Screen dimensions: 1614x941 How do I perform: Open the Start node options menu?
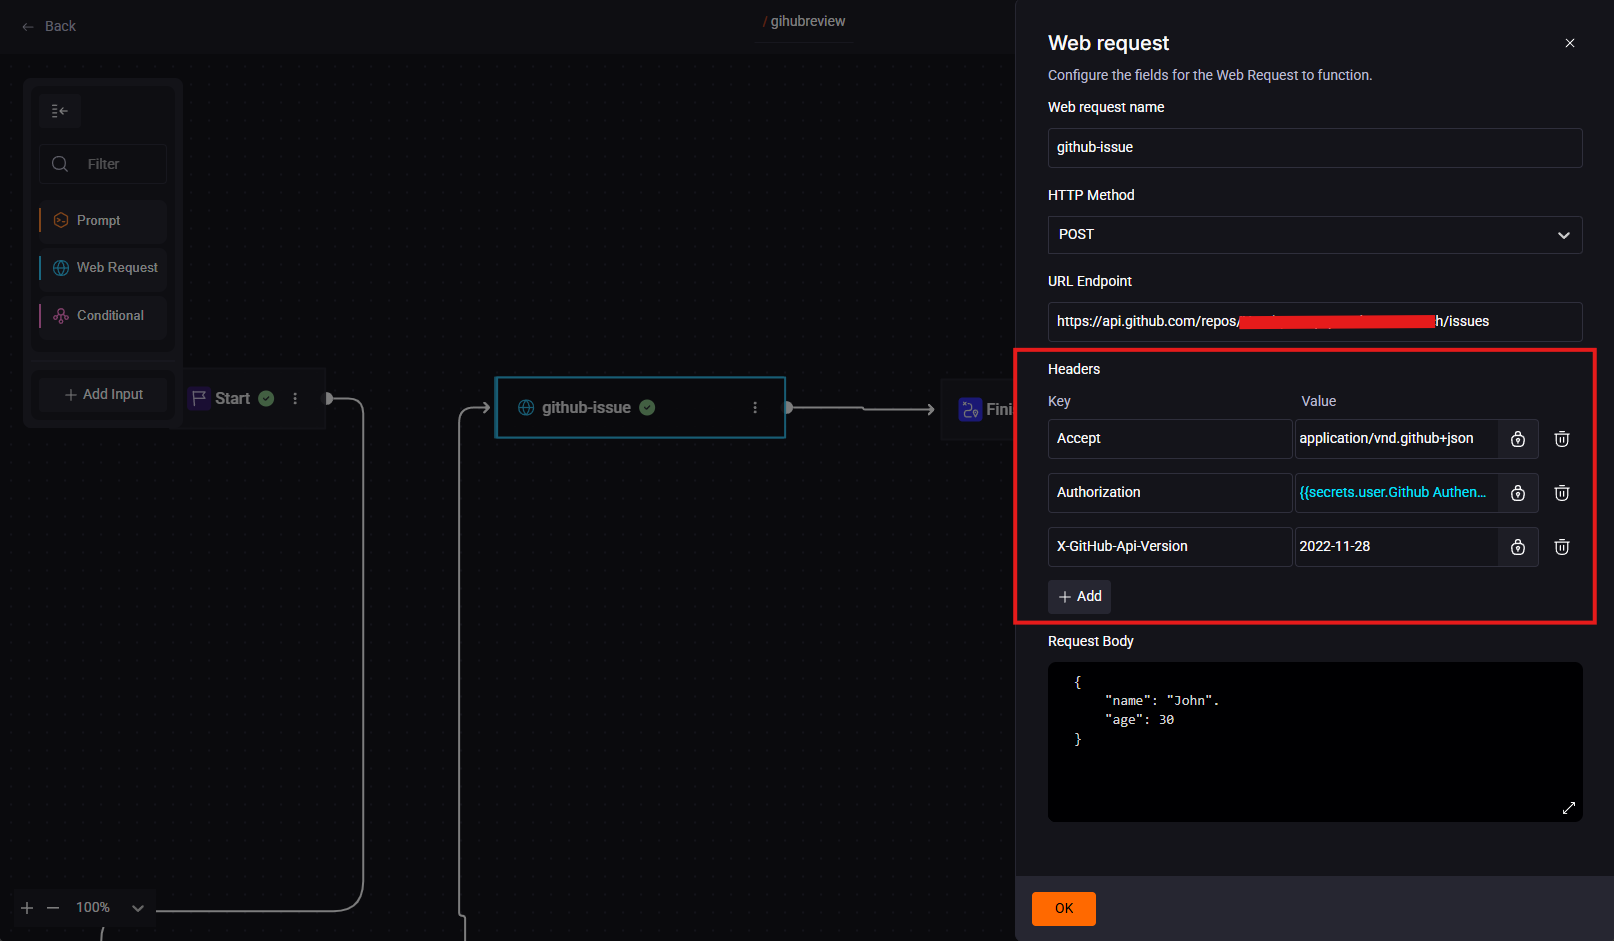point(295,398)
